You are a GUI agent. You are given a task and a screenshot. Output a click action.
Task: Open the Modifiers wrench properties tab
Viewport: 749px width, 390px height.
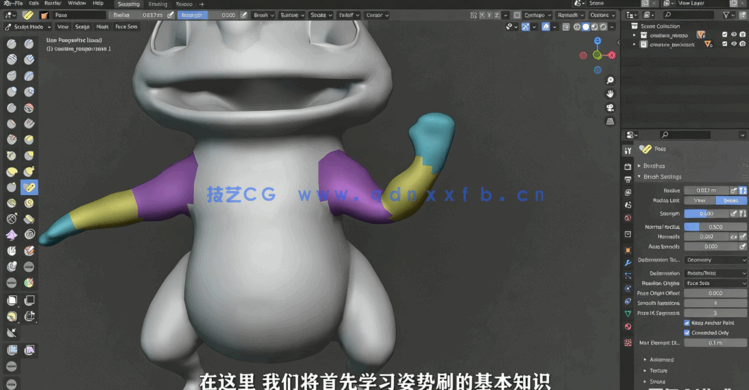point(628,263)
